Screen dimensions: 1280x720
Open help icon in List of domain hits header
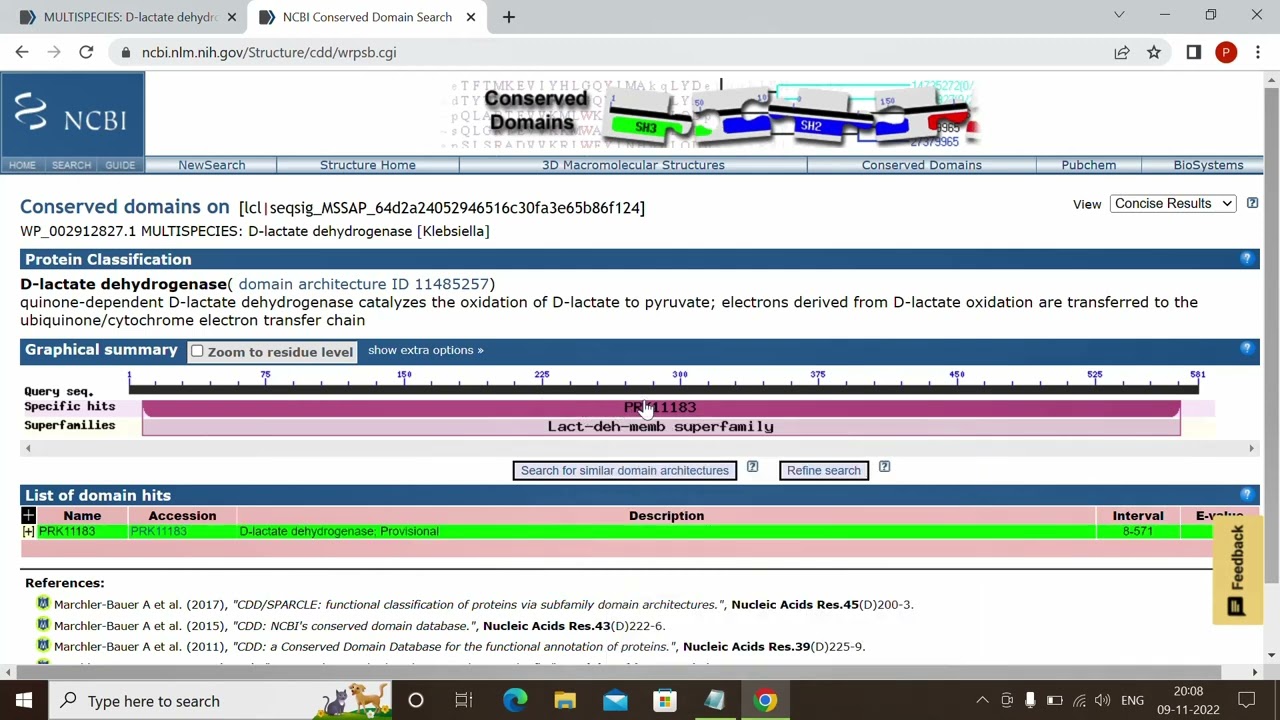pyautogui.click(x=1246, y=495)
